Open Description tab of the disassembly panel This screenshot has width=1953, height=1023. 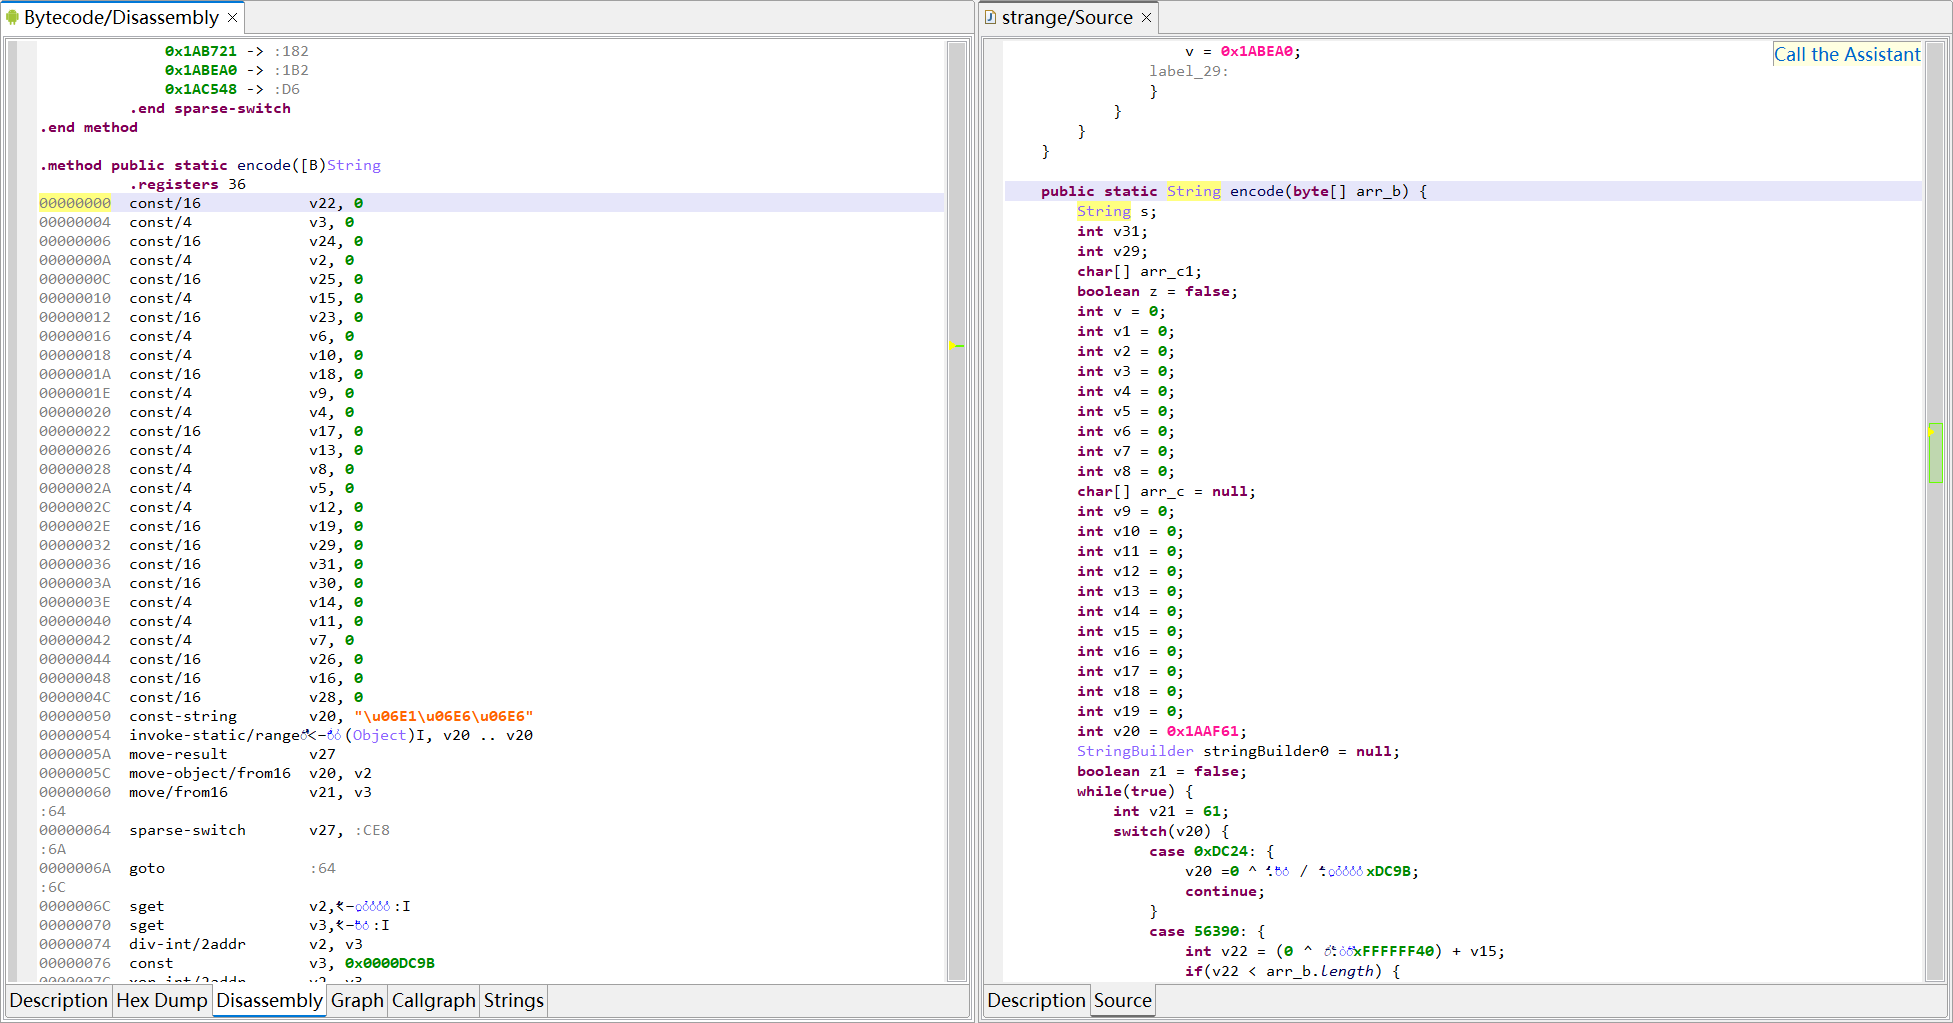point(58,1001)
